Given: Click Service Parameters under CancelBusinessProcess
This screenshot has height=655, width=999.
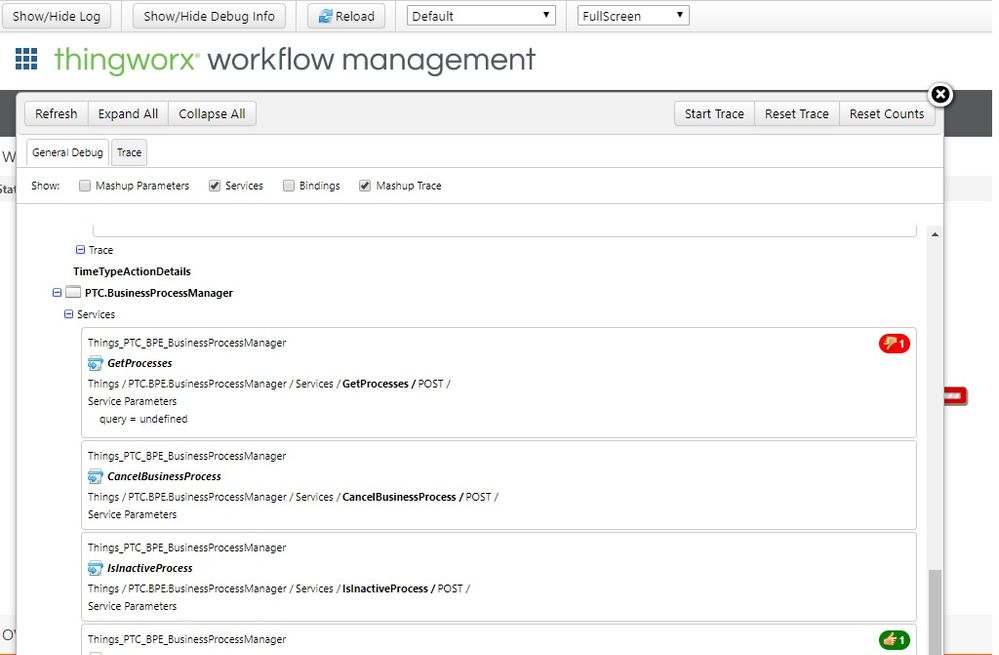Looking at the screenshot, I should [x=132, y=514].
